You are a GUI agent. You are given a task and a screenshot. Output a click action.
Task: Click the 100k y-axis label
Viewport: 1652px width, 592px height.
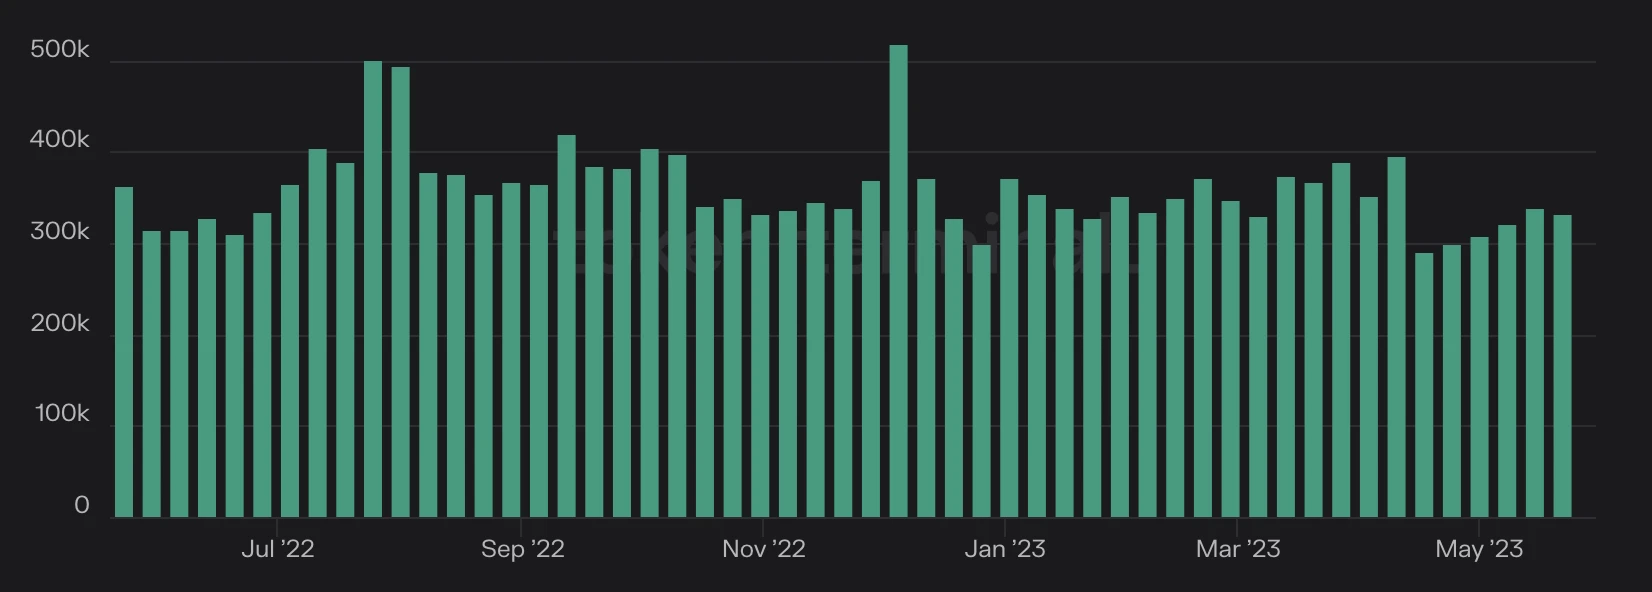62,414
